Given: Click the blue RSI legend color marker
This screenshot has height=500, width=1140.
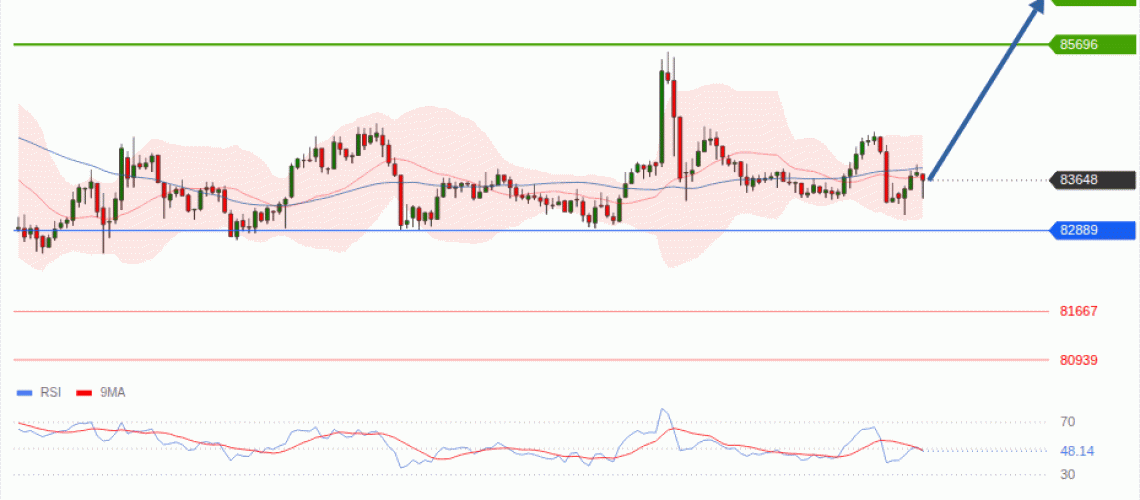Looking at the screenshot, I should [x=25, y=393].
